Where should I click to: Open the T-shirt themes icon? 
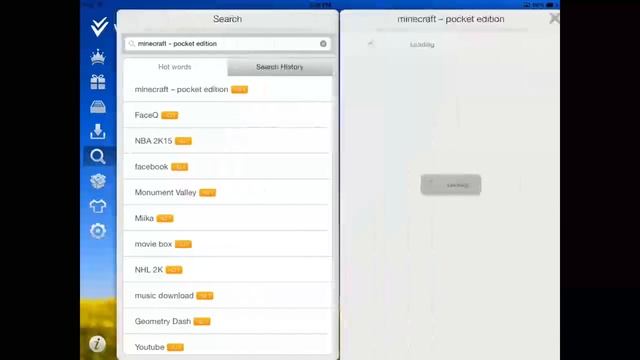[98, 206]
